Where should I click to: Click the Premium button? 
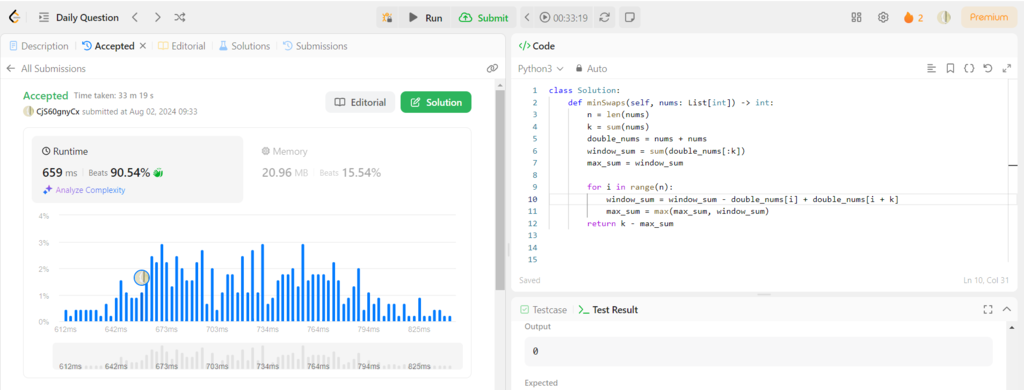pyautogui.click(x=989, y=18)
